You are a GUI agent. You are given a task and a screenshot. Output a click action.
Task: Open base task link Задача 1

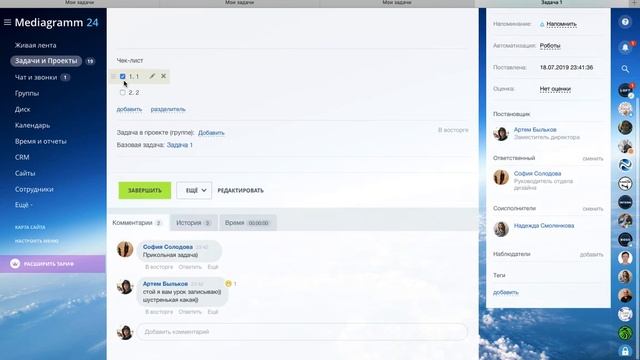[x=180, y=145]
